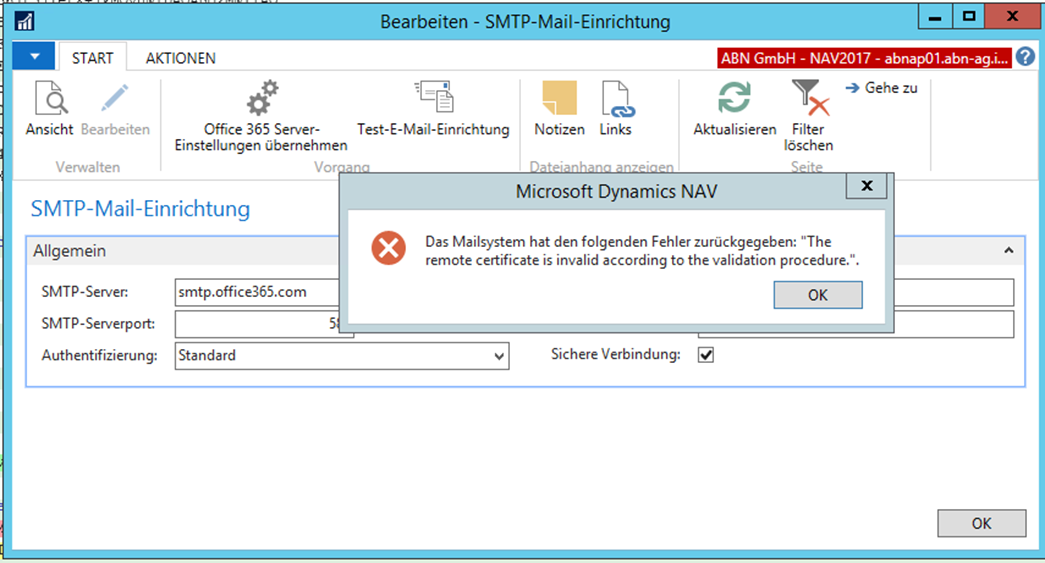Minimize the SMTP-Mail-Einrichtung window
This screenshot has height=563, width=1045.
935,17
